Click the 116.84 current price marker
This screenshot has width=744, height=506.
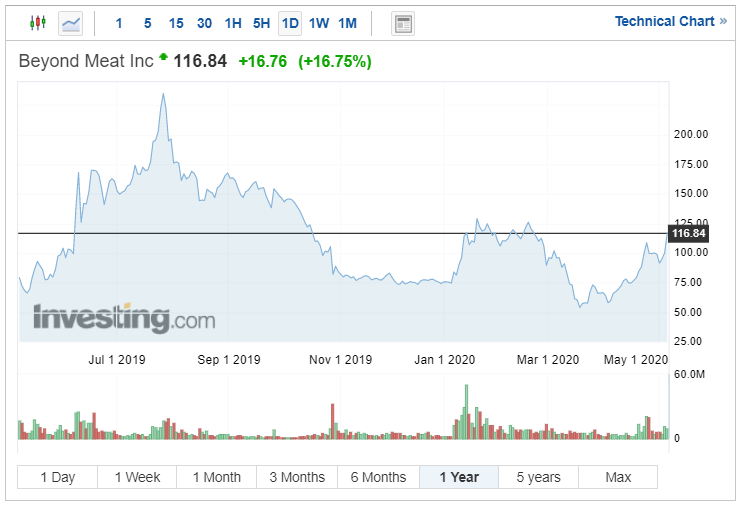[x=688, y=233]
